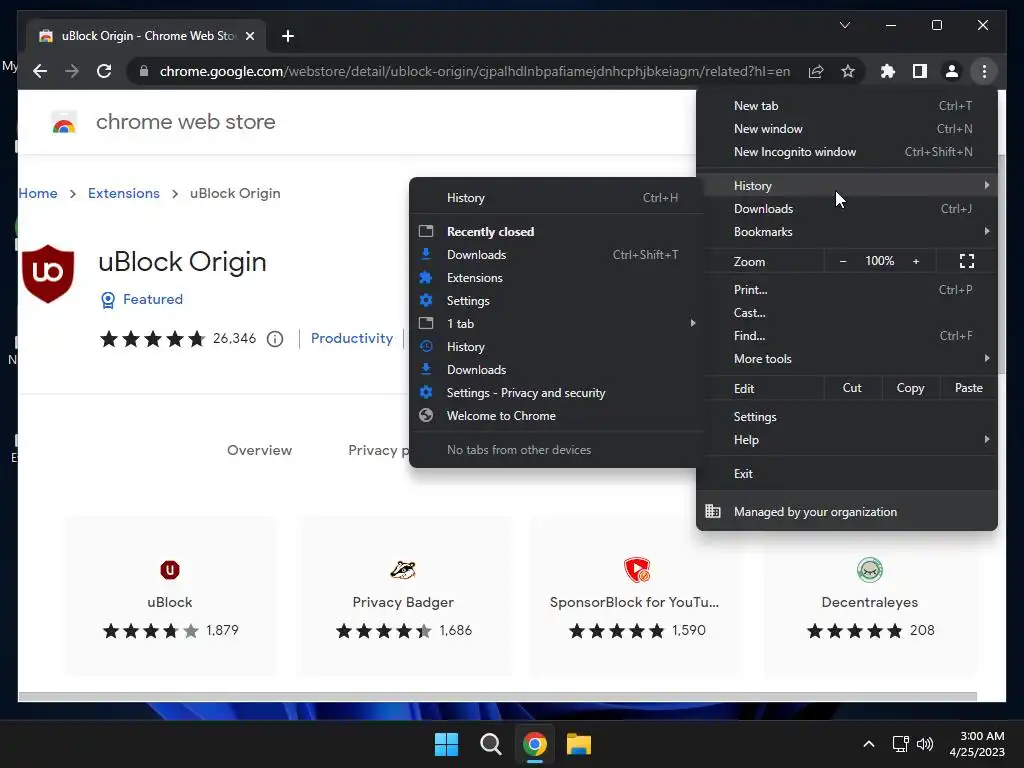Click the padlock site info icon
This screenshot has width=1024, height=768.
pyautogui.click(x=144, y=71)
